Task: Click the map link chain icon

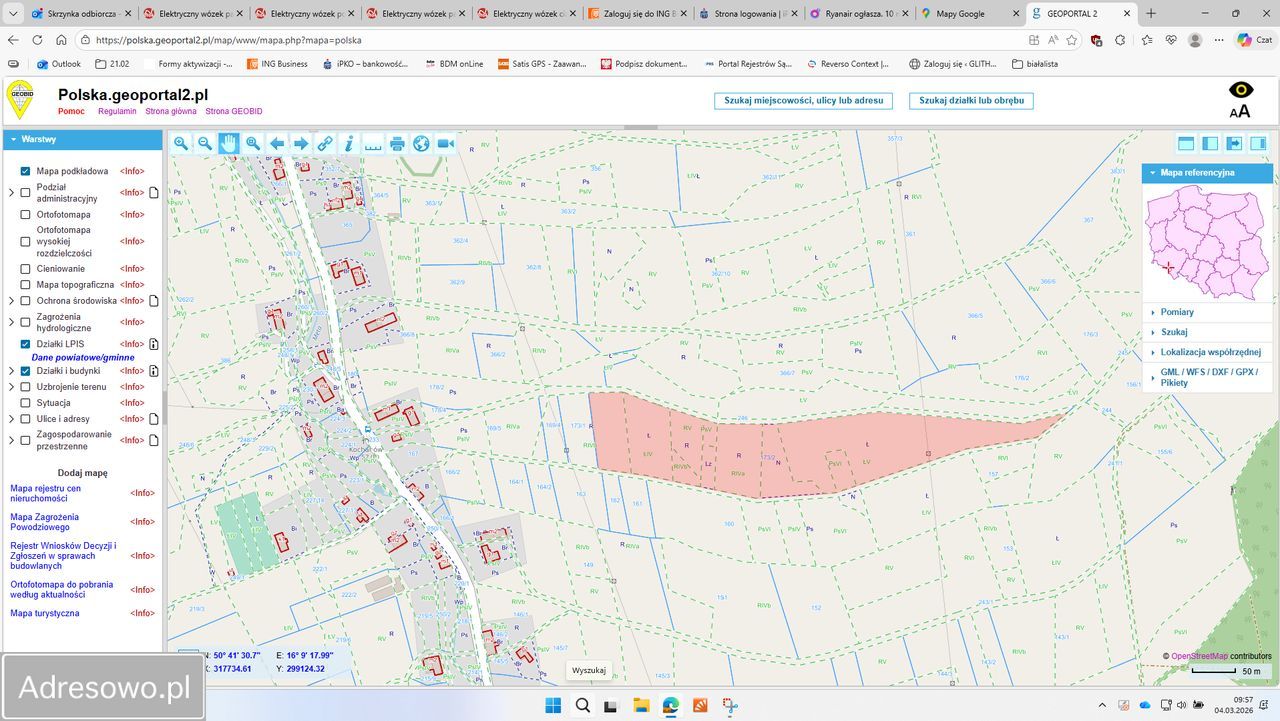Action: [325, 144]
